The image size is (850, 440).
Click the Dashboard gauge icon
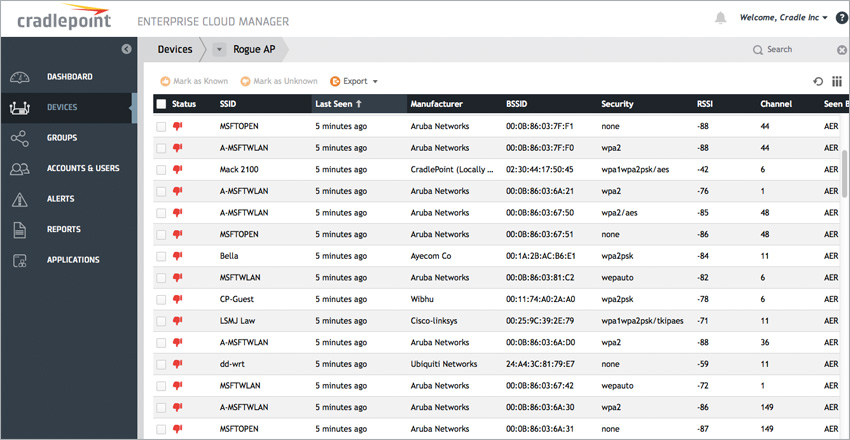tap(20, 77)
